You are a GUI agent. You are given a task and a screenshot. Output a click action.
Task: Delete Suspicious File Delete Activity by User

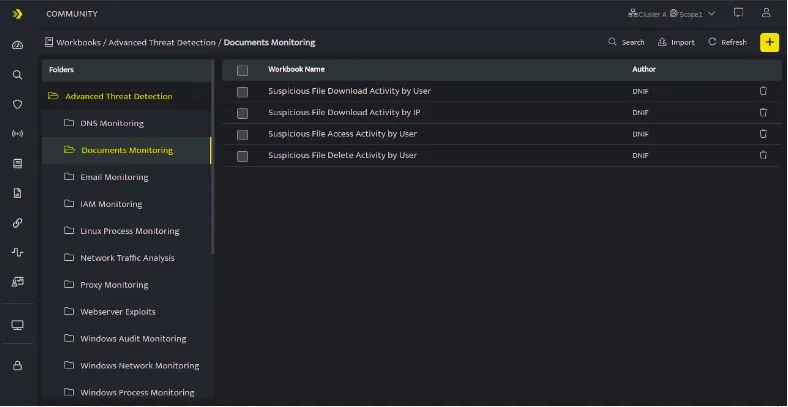(763, 155)
